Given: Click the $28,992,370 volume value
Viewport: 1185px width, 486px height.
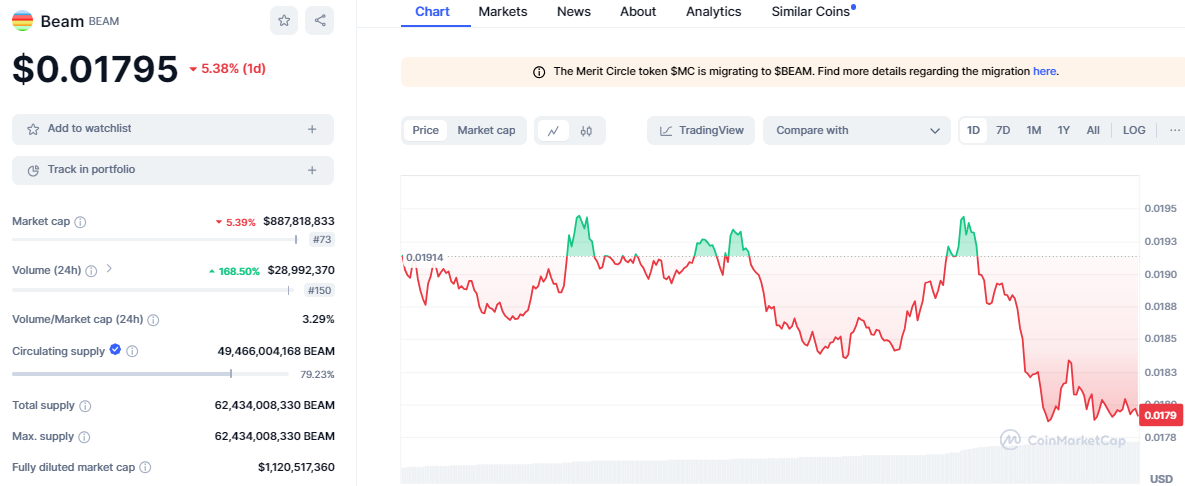Looking at the screenshot, I should 301,270.
